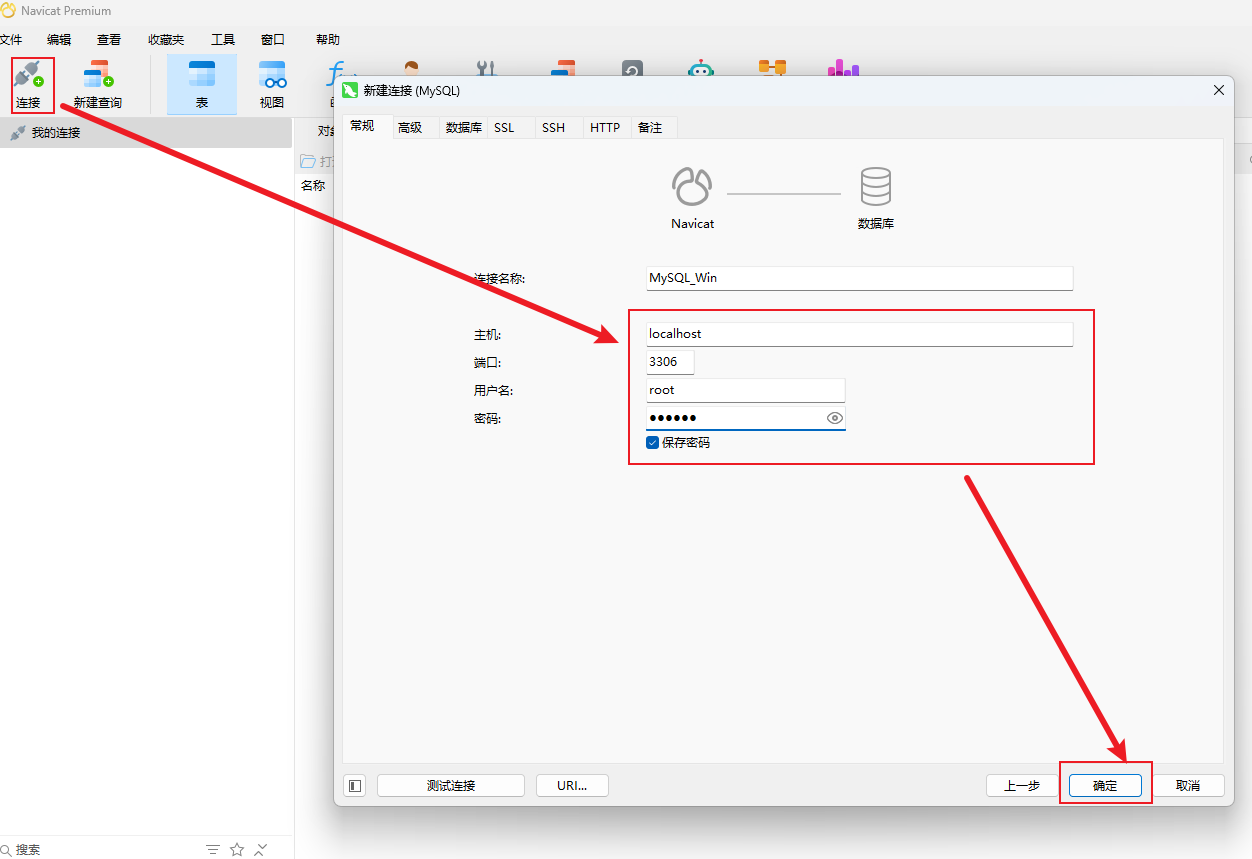This screenshot has width=1252, height=859.
Task: Click the 连接名称 field containing MySQL_Win
Action: (859, 278)
